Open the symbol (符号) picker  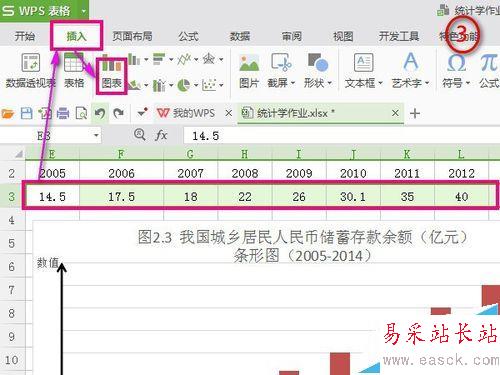coord(456,71)
